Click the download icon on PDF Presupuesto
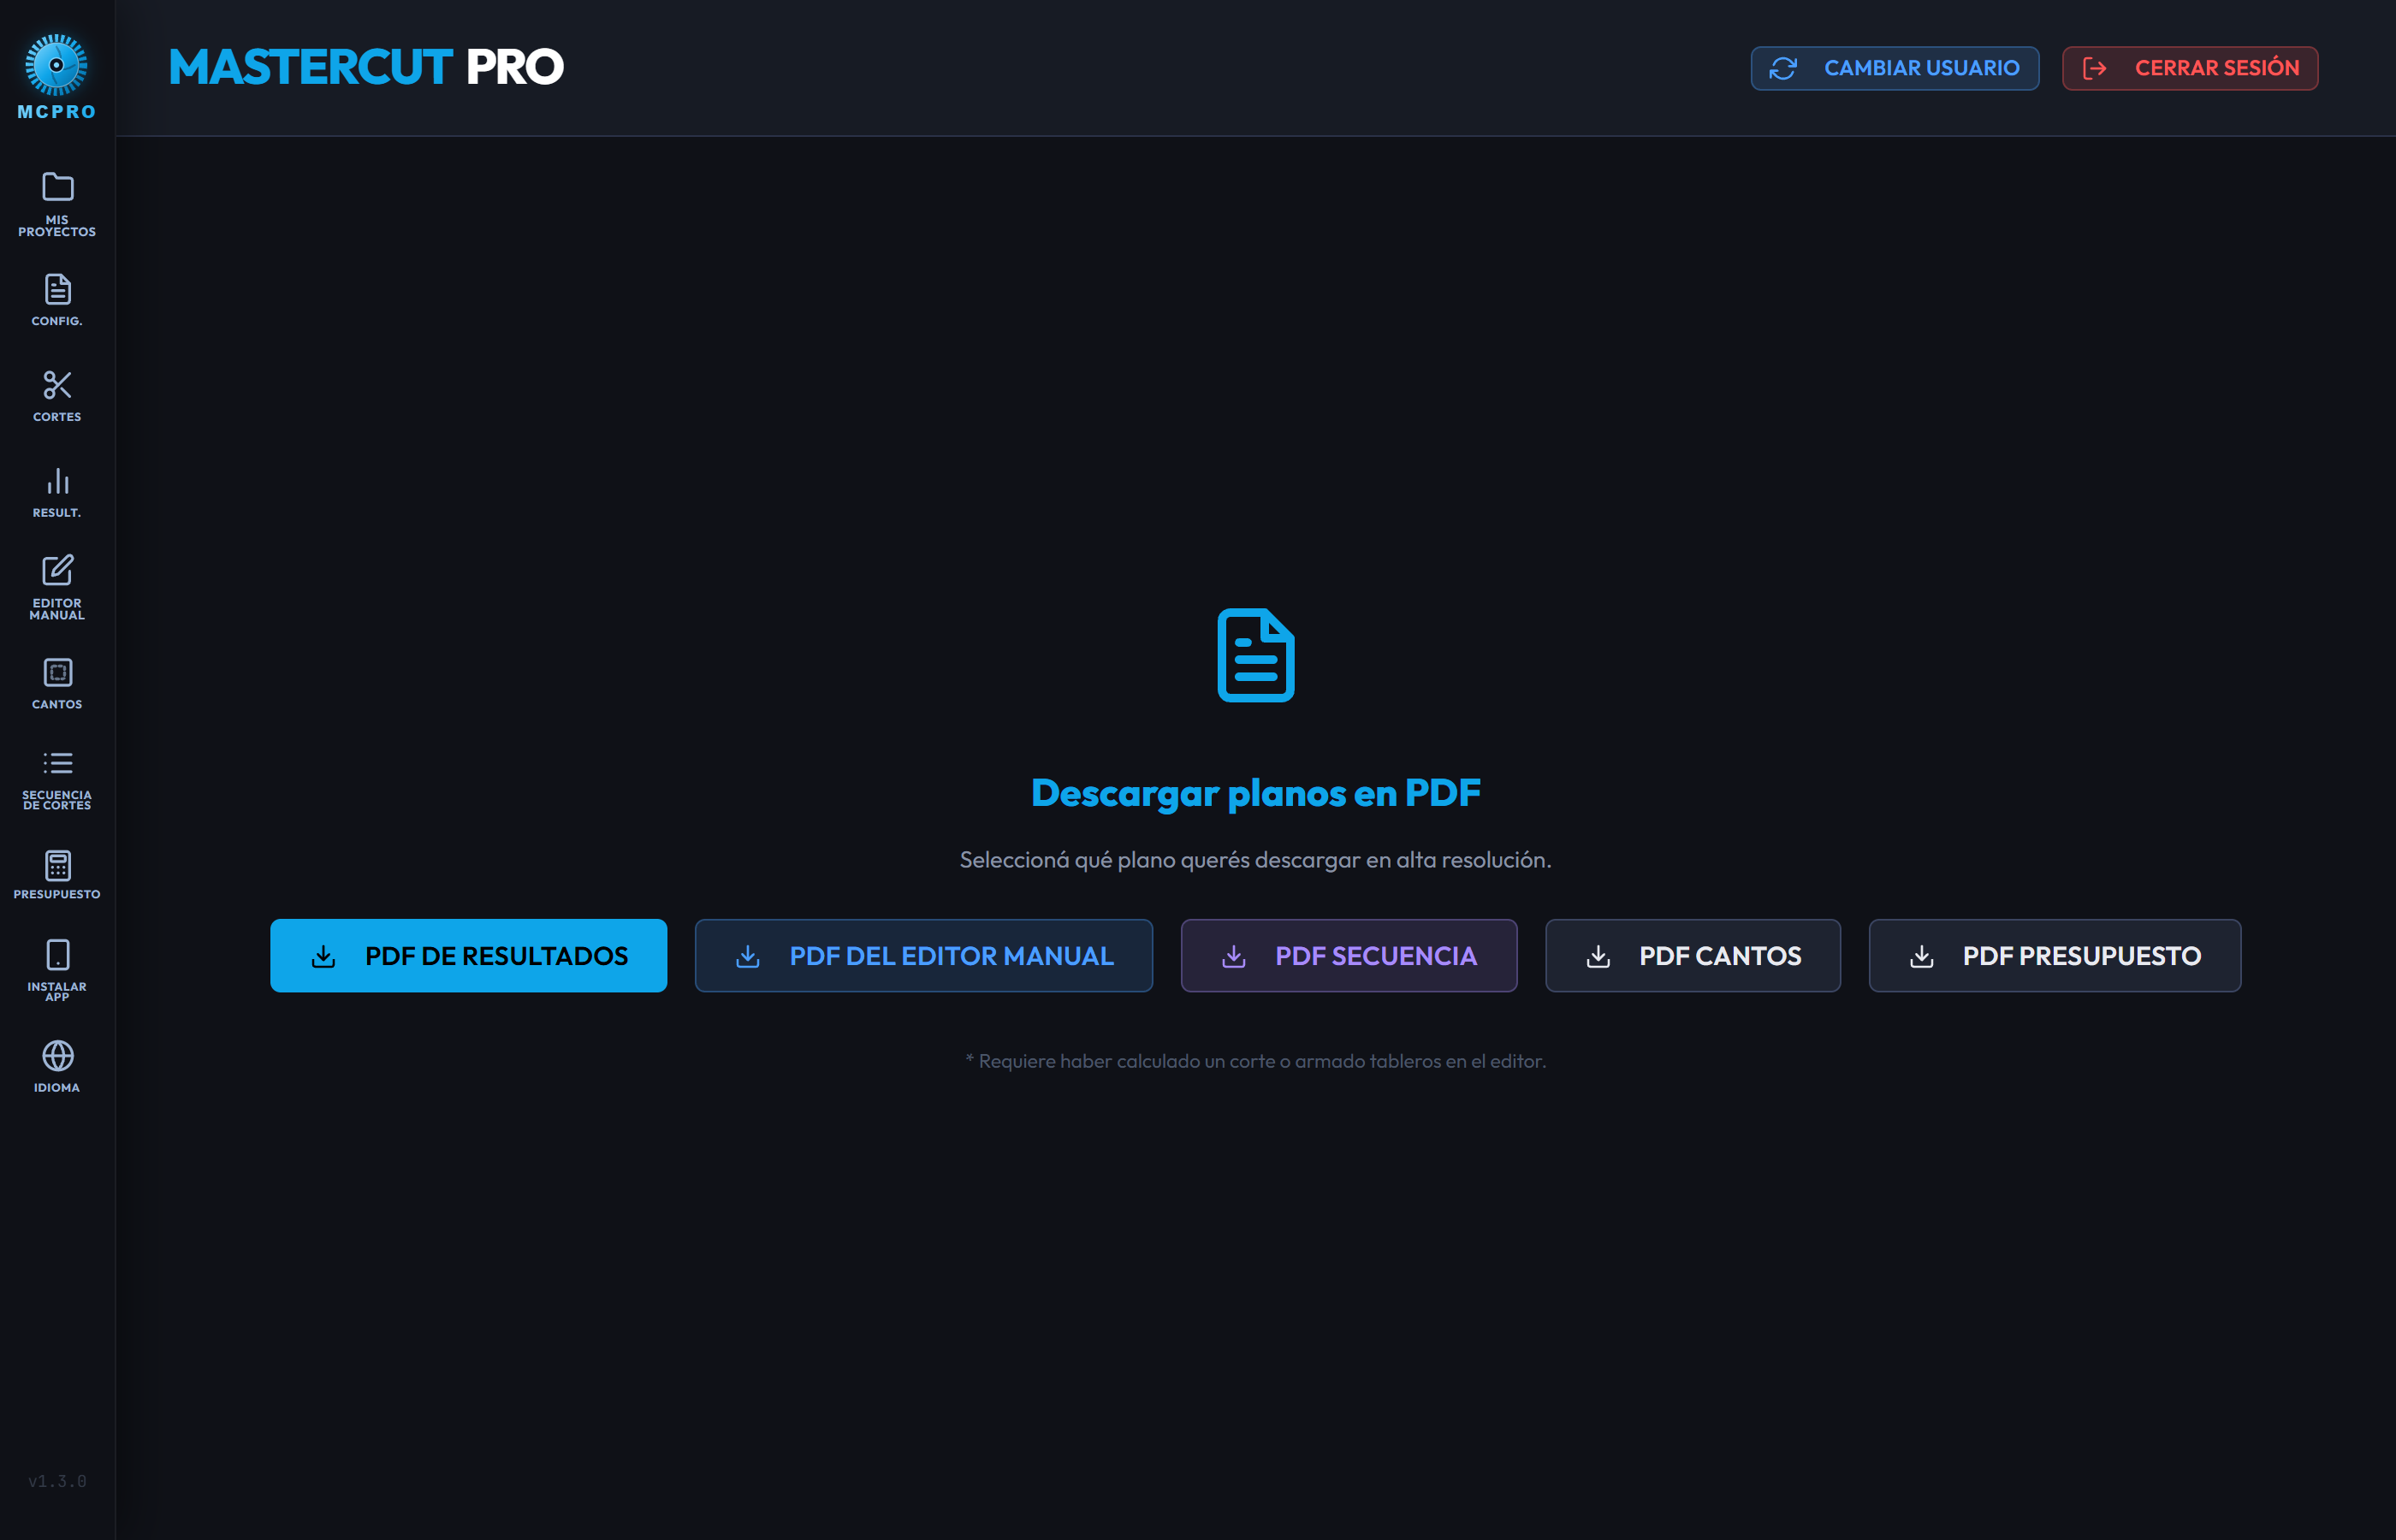2396x1540 pixels. click(1921, 957)
